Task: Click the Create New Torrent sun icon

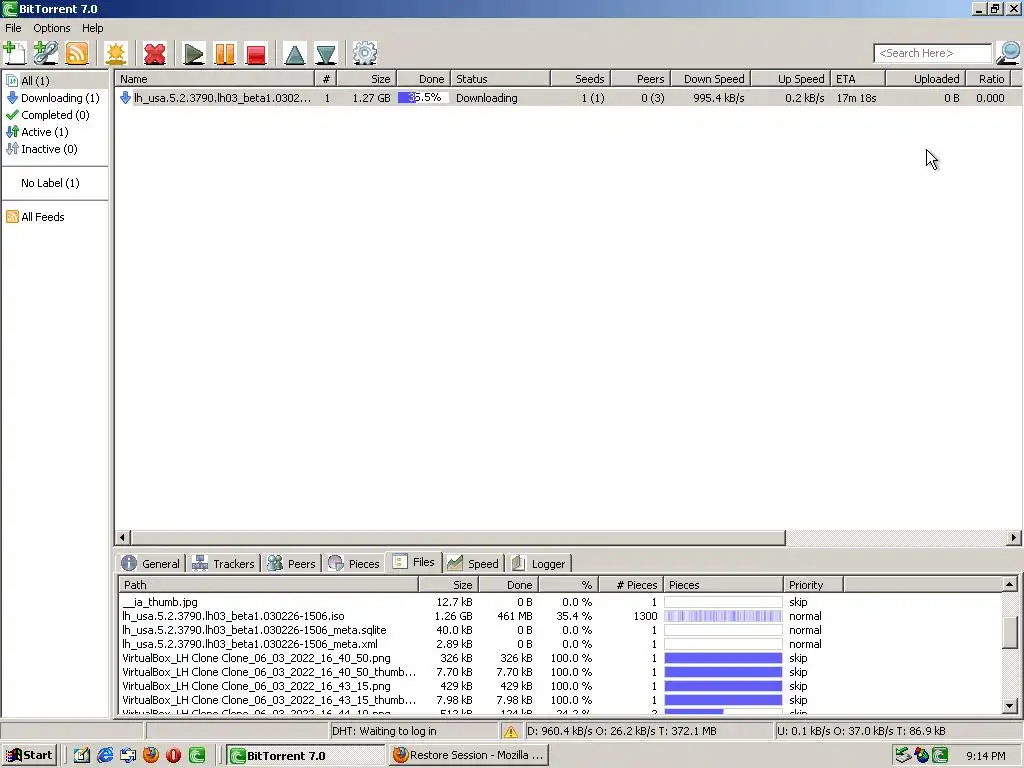Action: point(116,53)
